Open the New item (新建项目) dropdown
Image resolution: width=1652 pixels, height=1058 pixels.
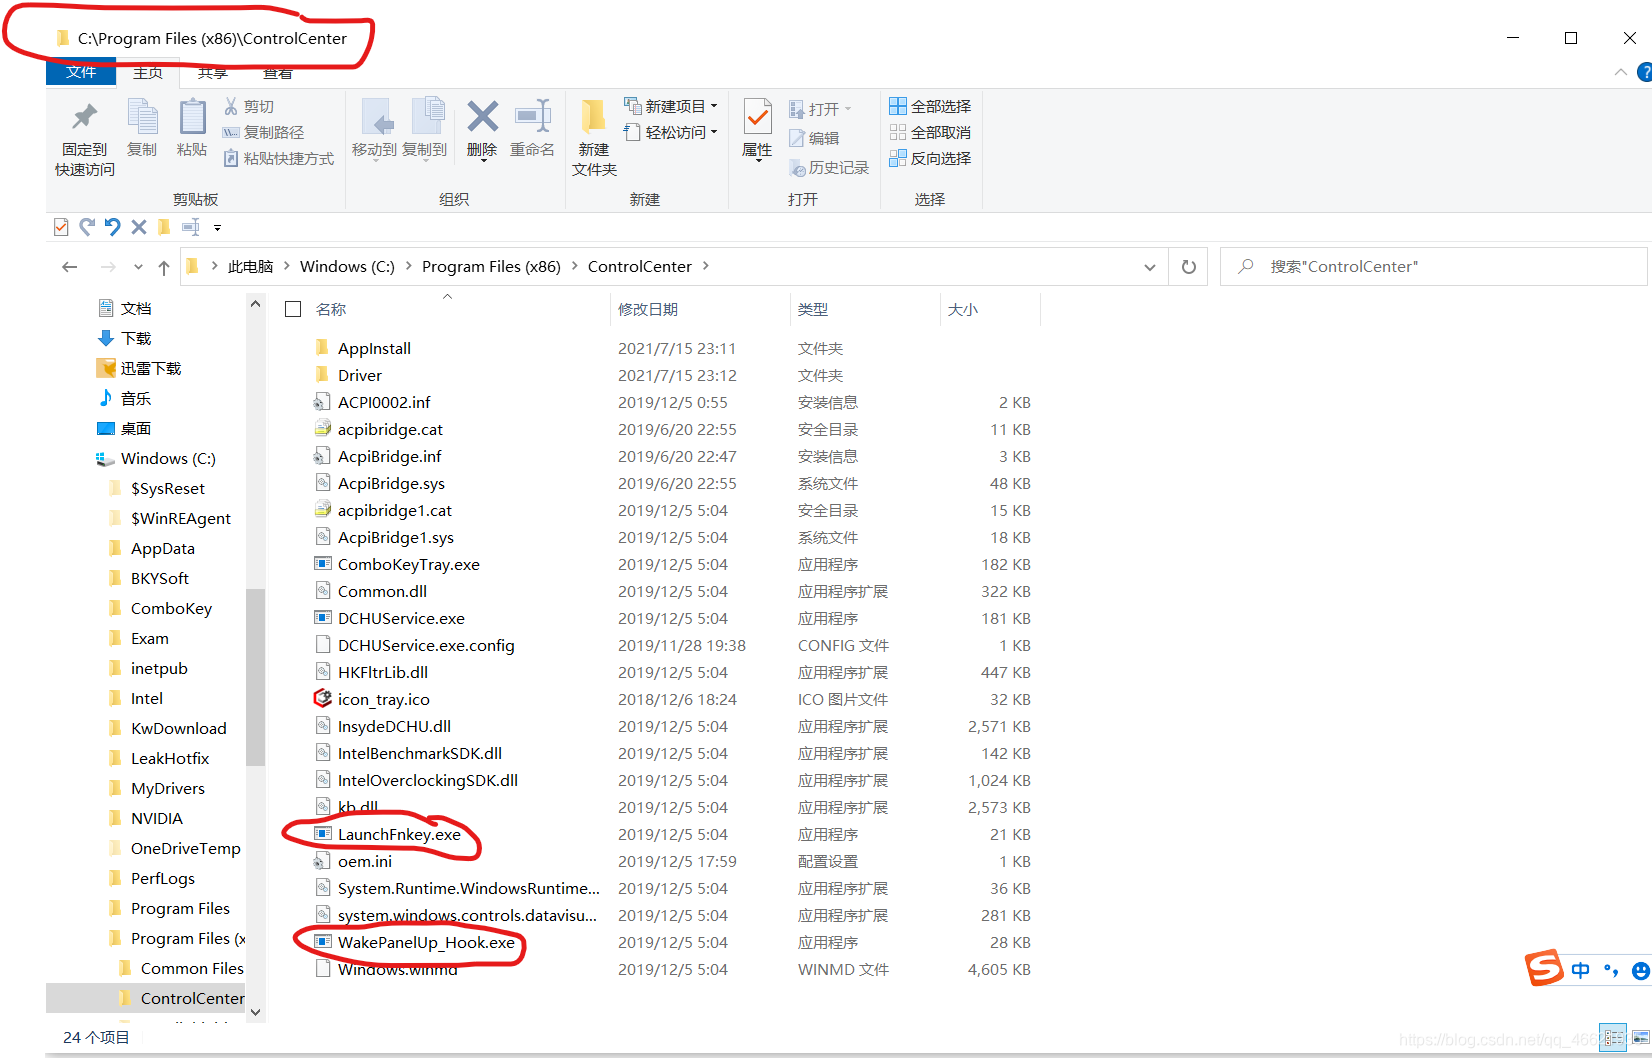point(671,106)
